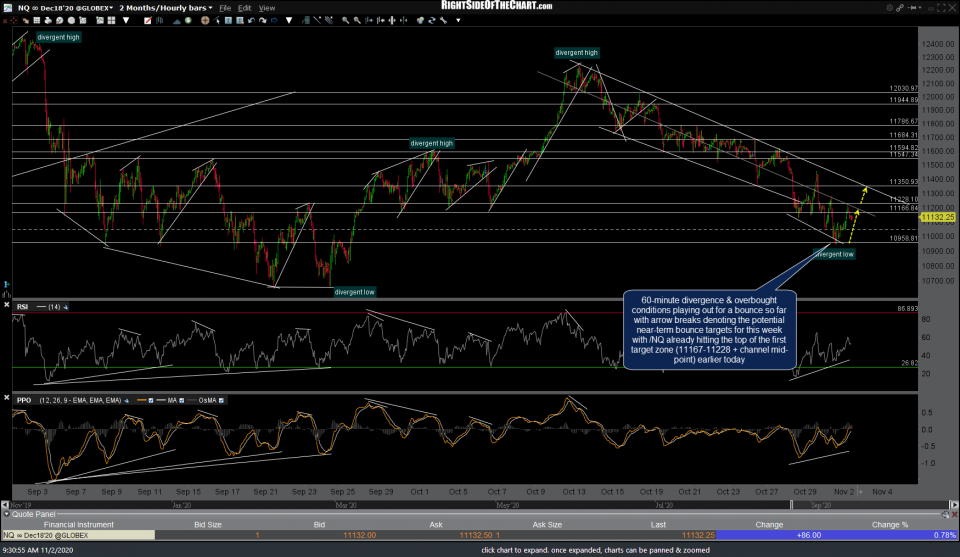Viewport: 960px width, 557px height.
Task: Select the parallel channel lines tool
Action: (329, 20)
